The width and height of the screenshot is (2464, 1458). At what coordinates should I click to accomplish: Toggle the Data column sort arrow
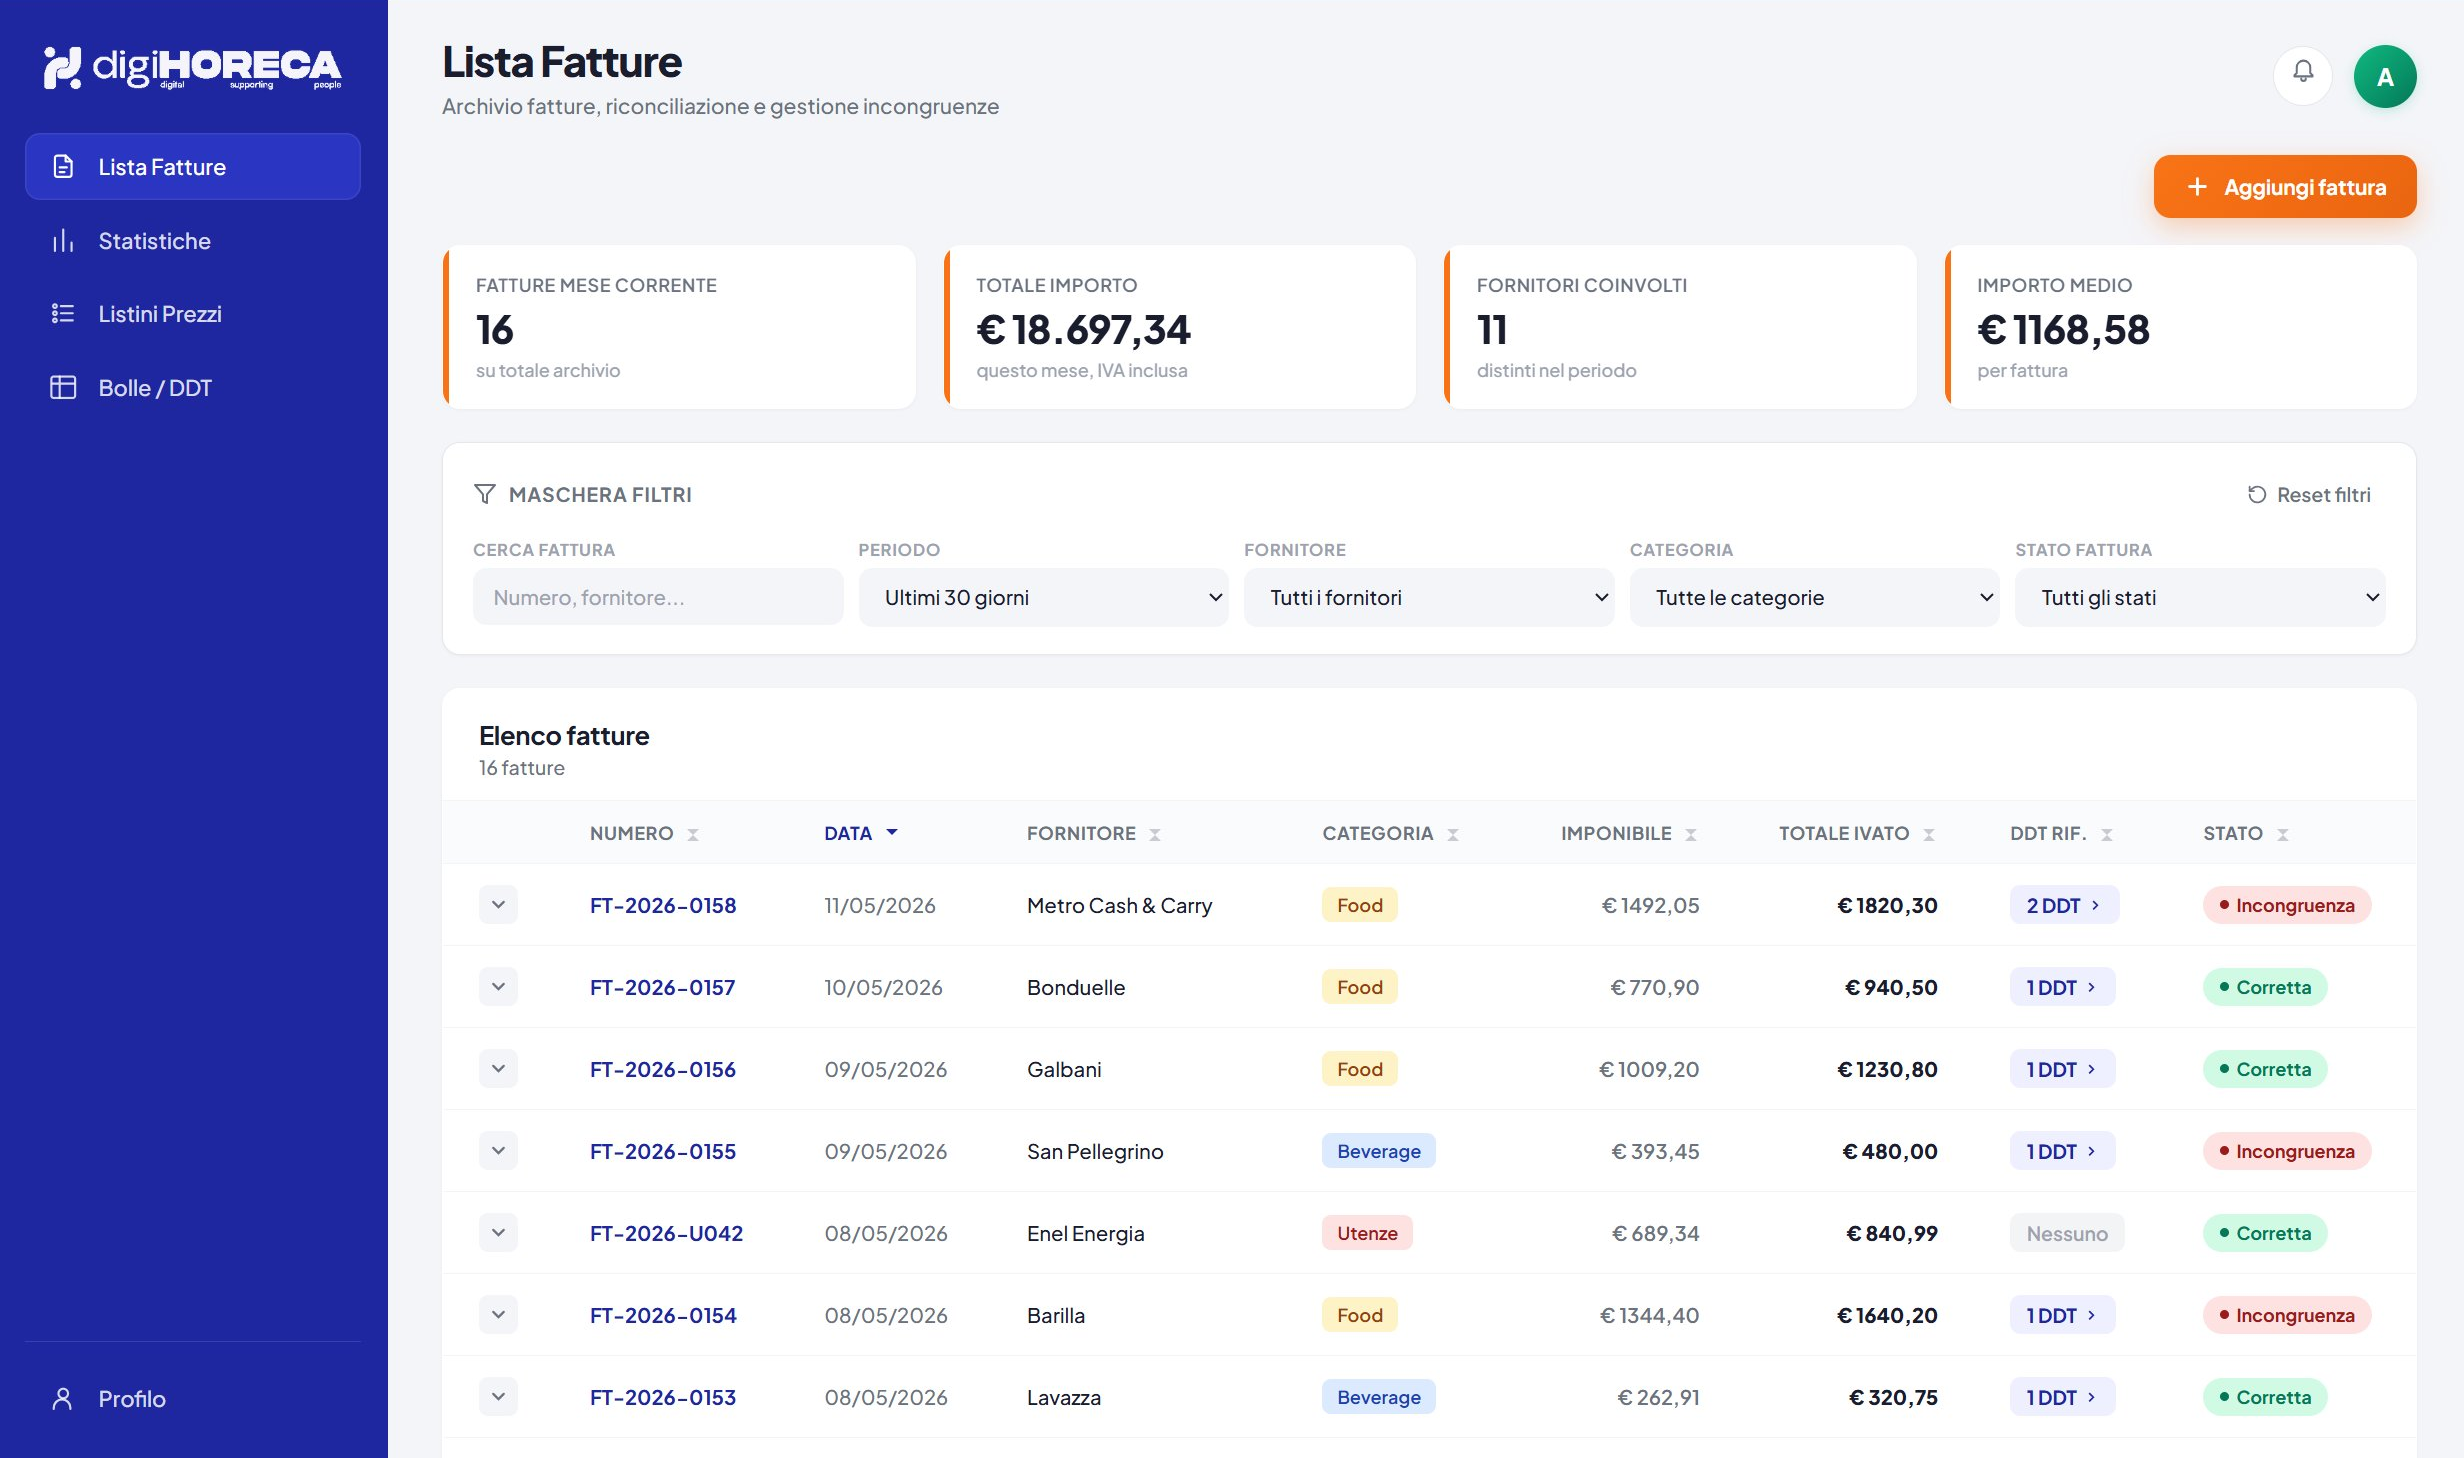(x=892, y=832)
